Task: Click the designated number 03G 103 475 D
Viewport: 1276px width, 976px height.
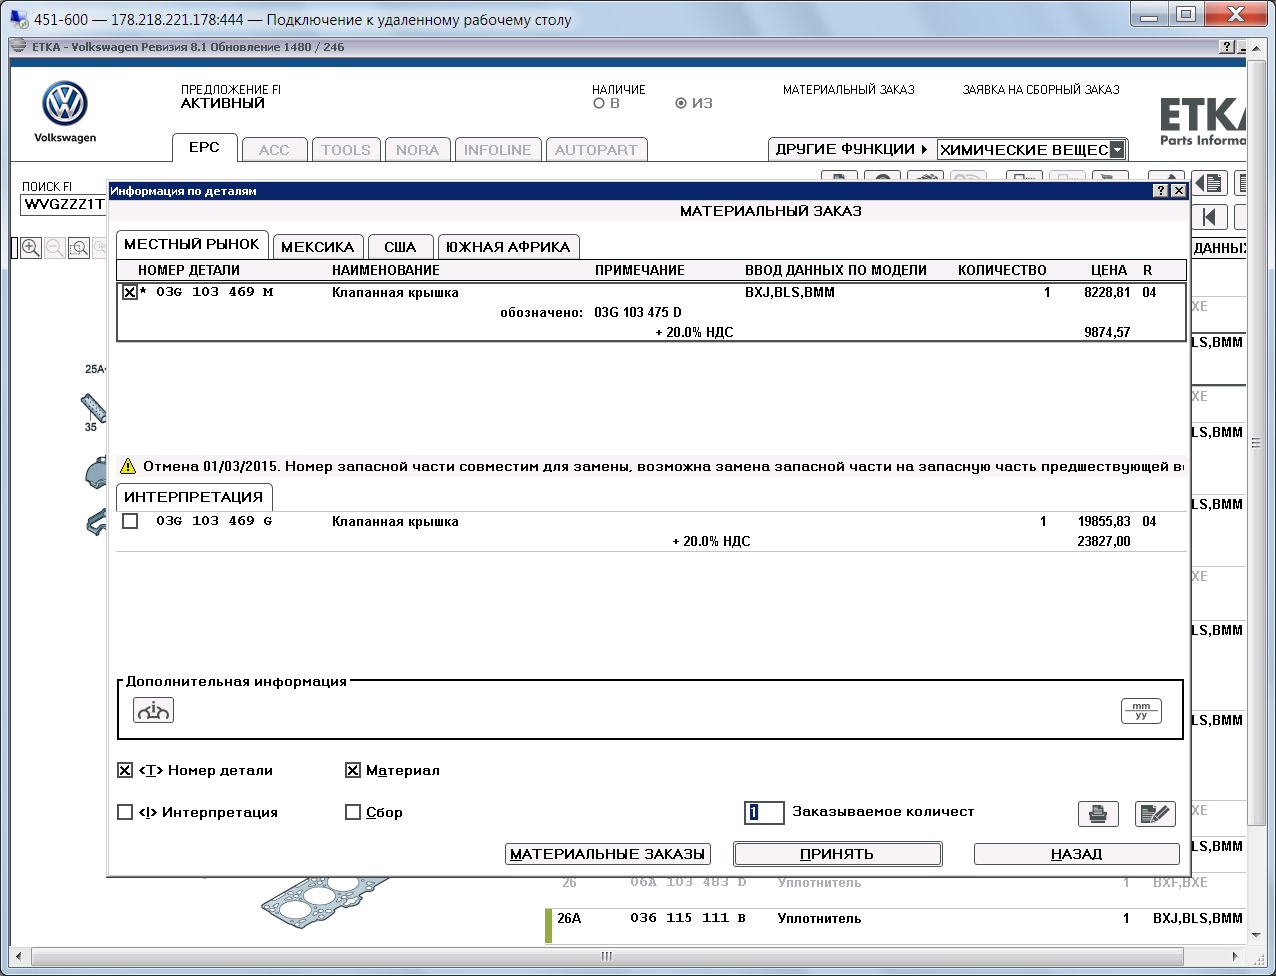Action: 638,313
